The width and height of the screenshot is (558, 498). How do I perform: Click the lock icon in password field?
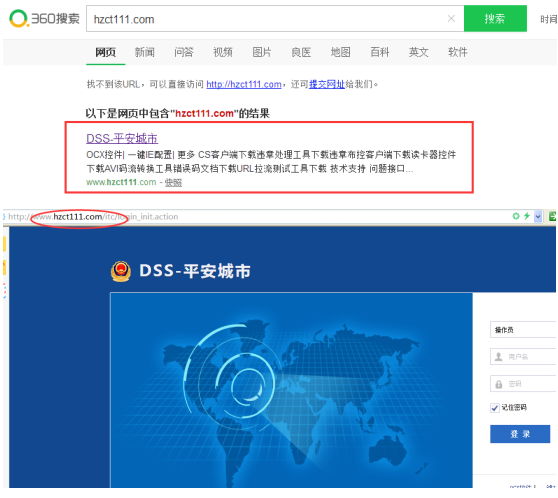pyautogui.click(x=499, y=384)
